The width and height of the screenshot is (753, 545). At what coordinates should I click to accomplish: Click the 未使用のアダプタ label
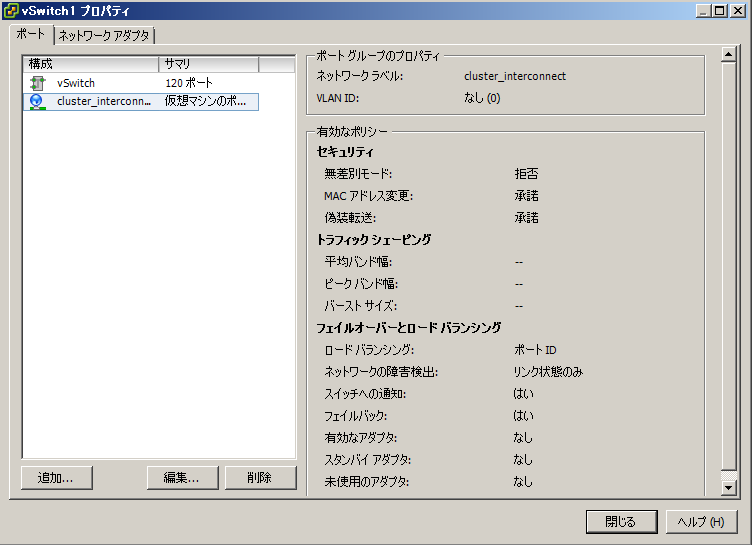(366, 482)
